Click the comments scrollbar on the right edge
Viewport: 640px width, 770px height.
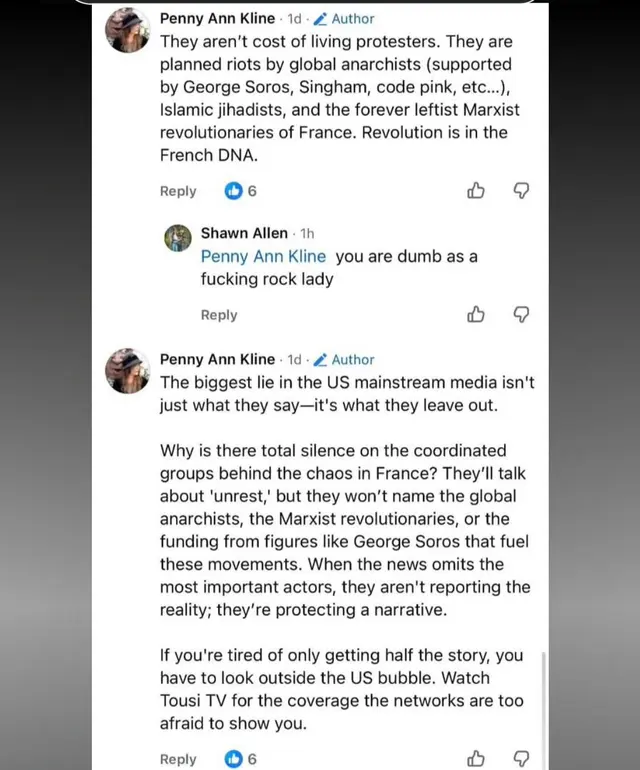[x=543, y=707]
